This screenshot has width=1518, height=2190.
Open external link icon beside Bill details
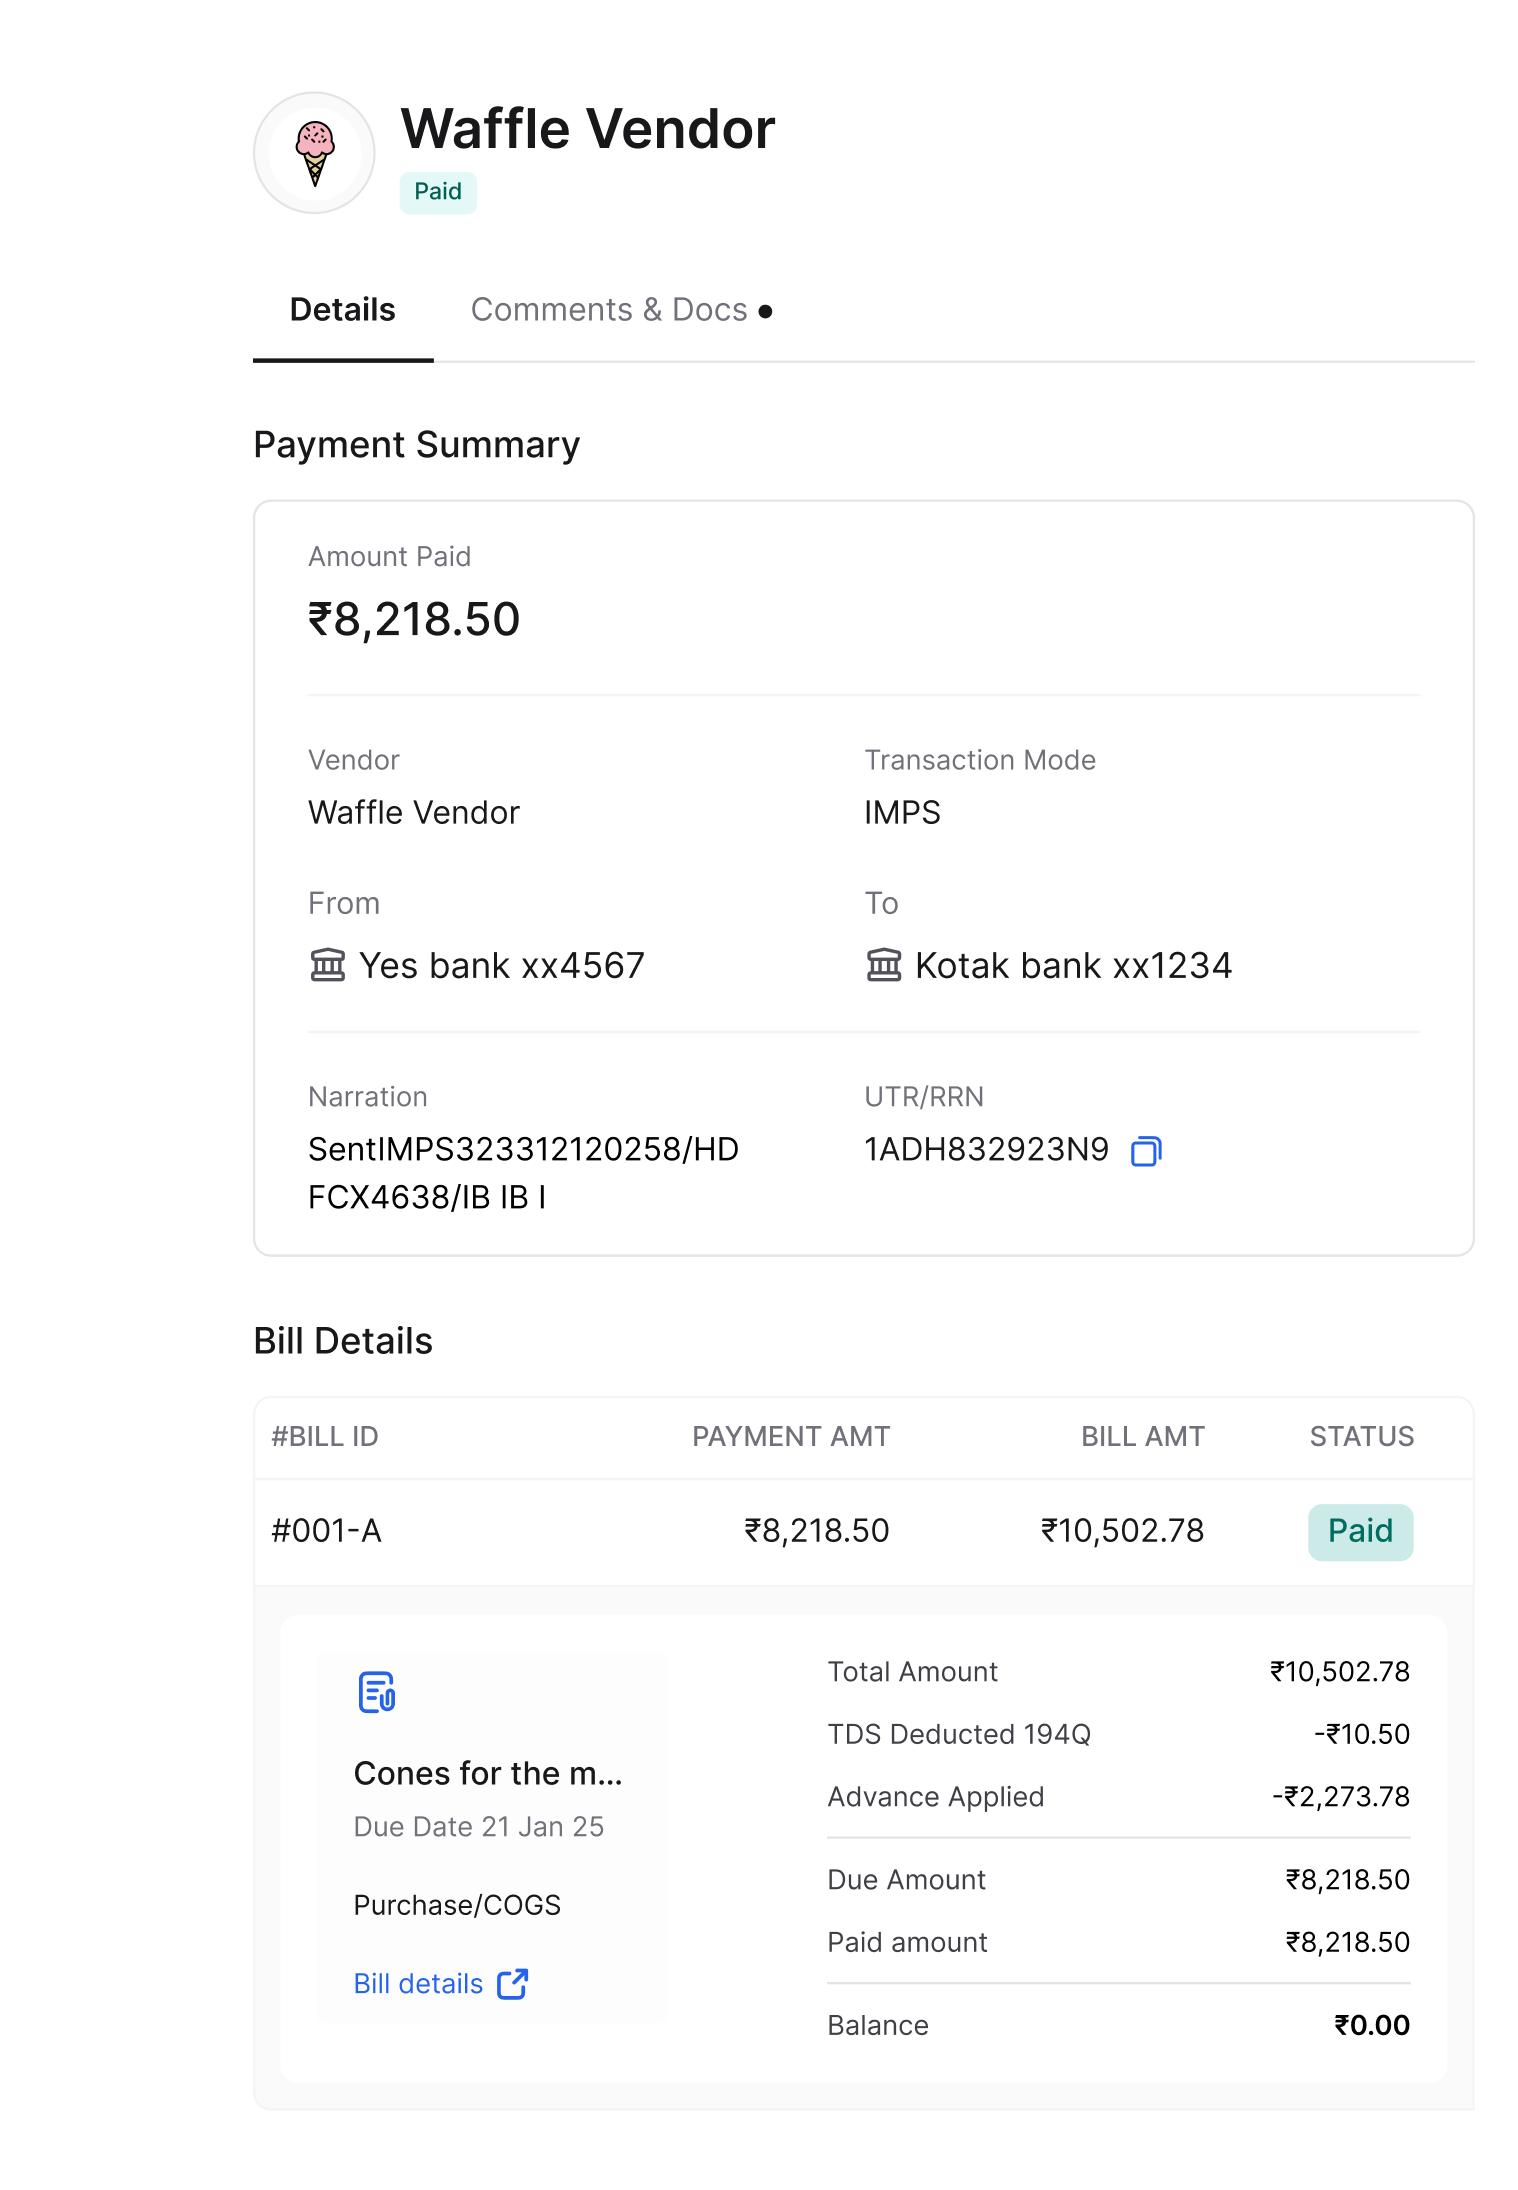coord(513,1984)
